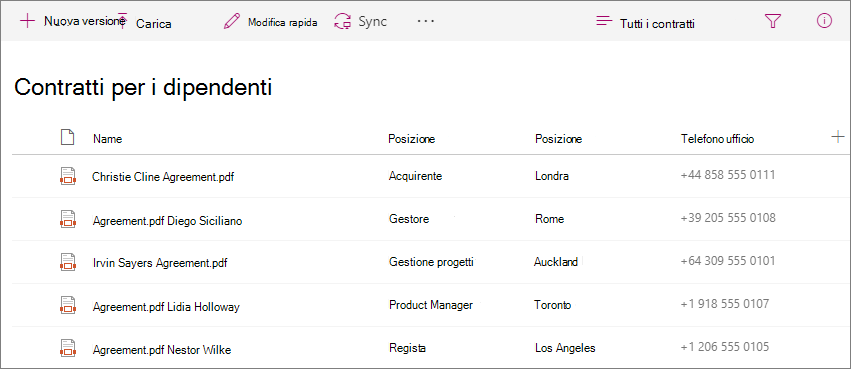Click the first Posizione column header
Screen dimensions: 851x369
[x=411, y=139]
